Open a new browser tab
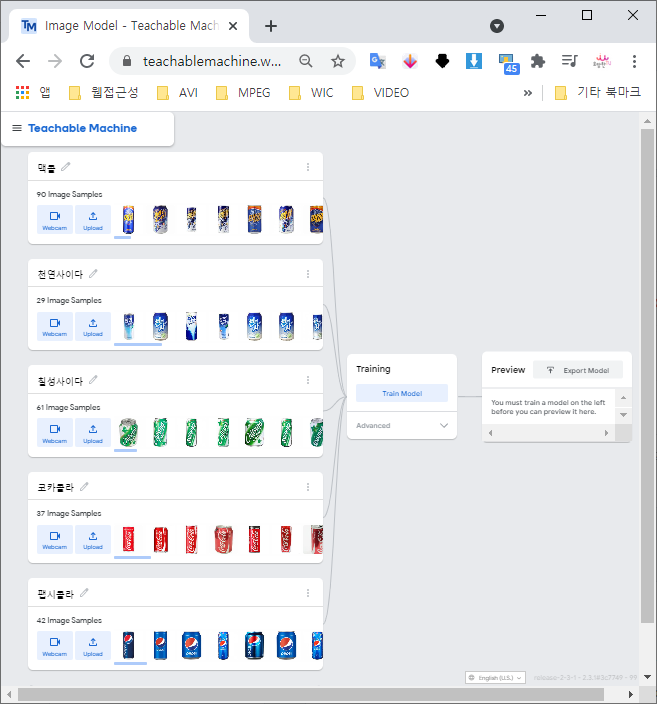657x704 pixels. pos(271,26)
